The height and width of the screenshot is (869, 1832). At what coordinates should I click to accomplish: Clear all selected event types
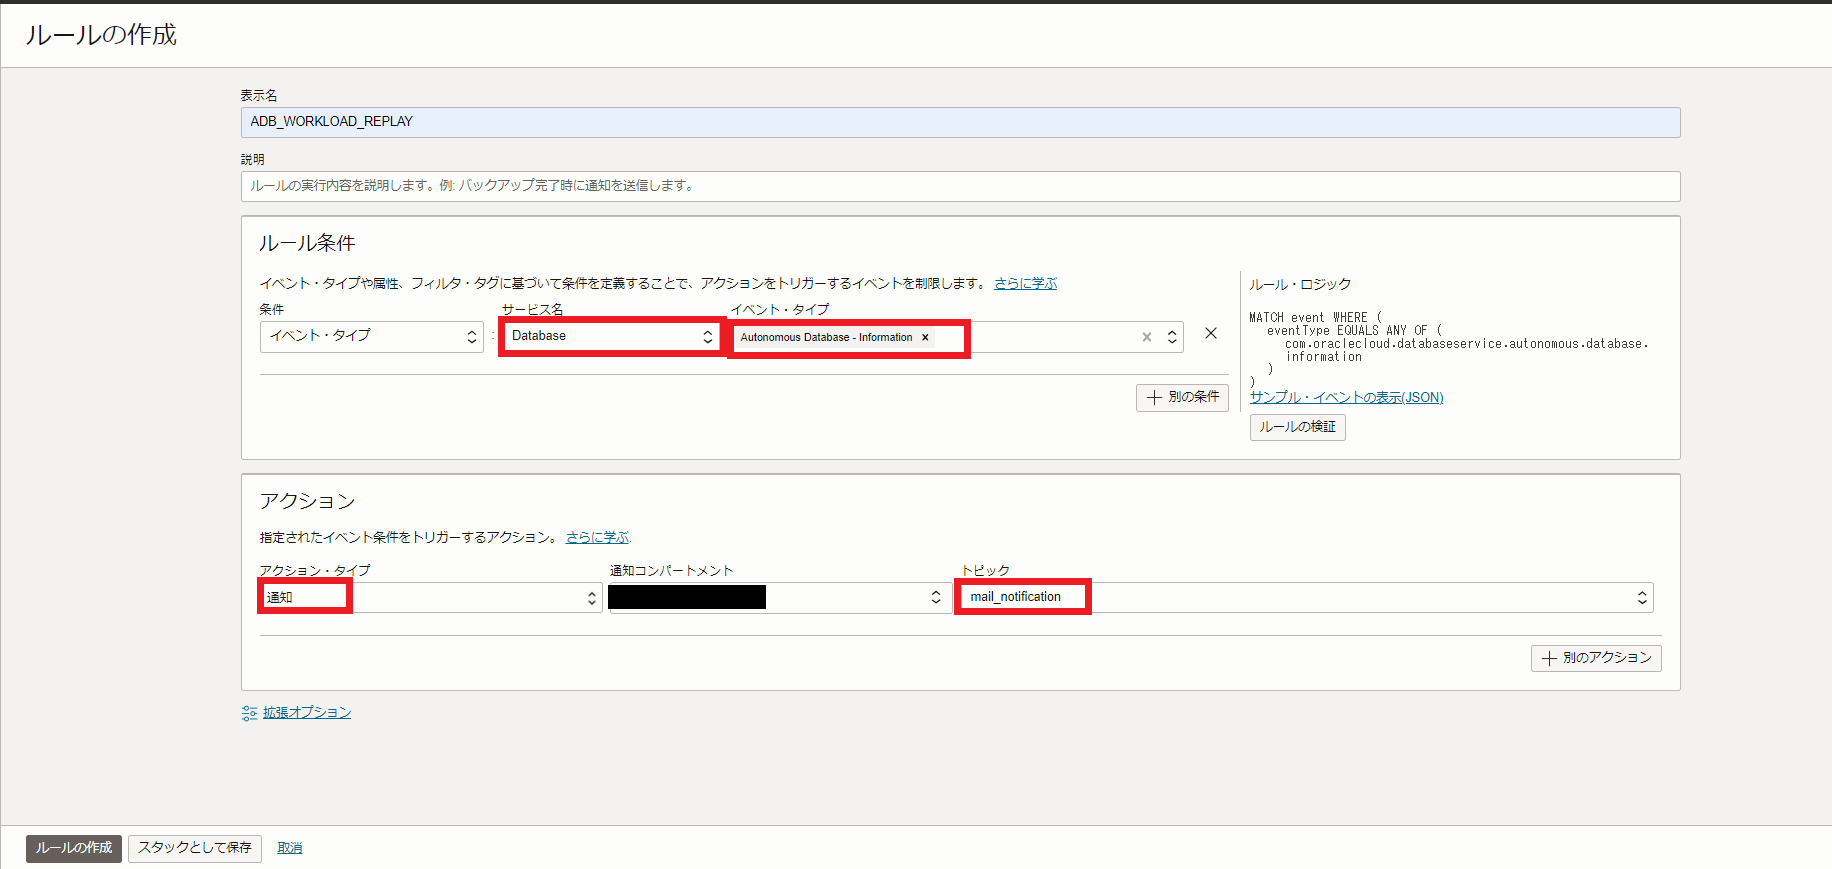point(1146,337)
